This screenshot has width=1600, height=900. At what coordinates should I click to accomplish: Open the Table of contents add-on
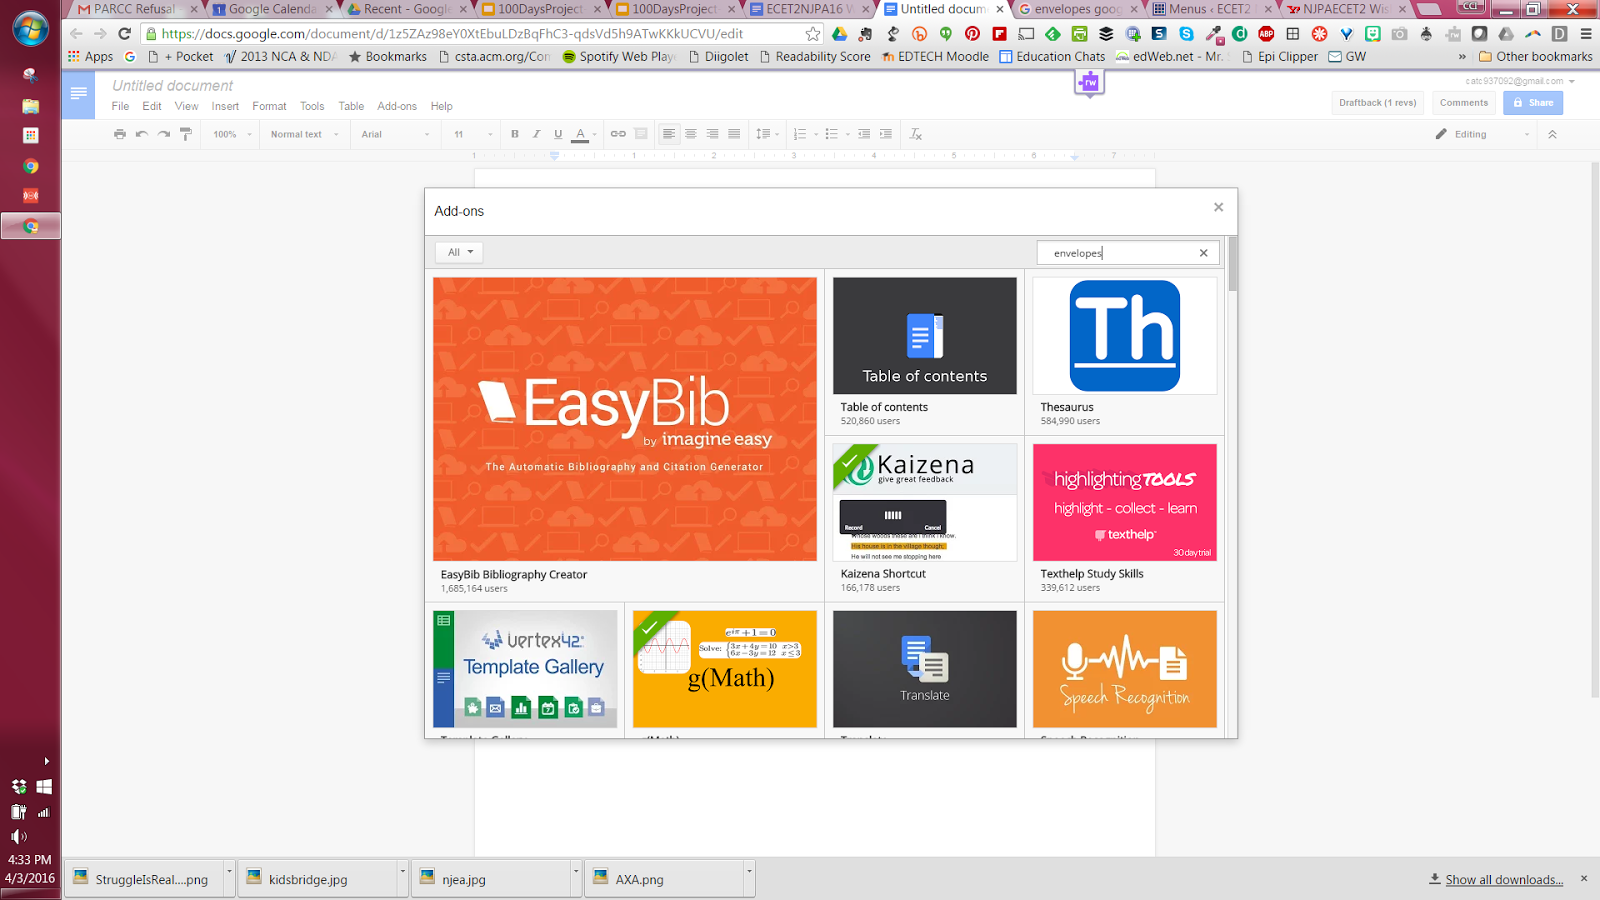pyautogui.click(x=925, y=353)
